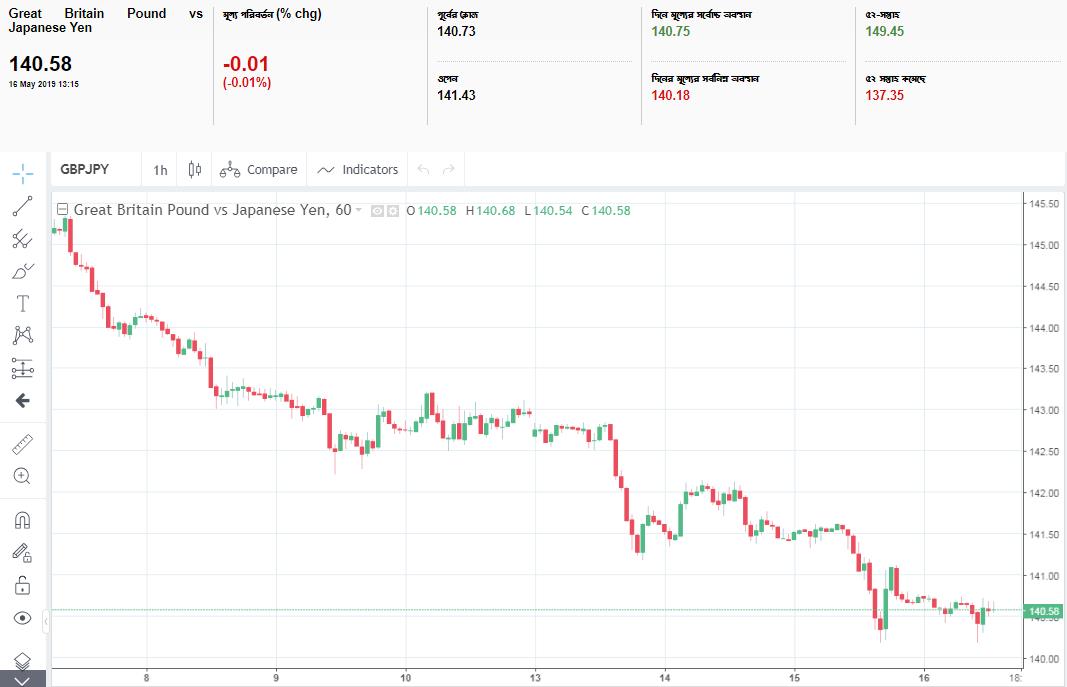Toggle lock all drawing tools
The image size is (1067, 687).
coord(22,585)
